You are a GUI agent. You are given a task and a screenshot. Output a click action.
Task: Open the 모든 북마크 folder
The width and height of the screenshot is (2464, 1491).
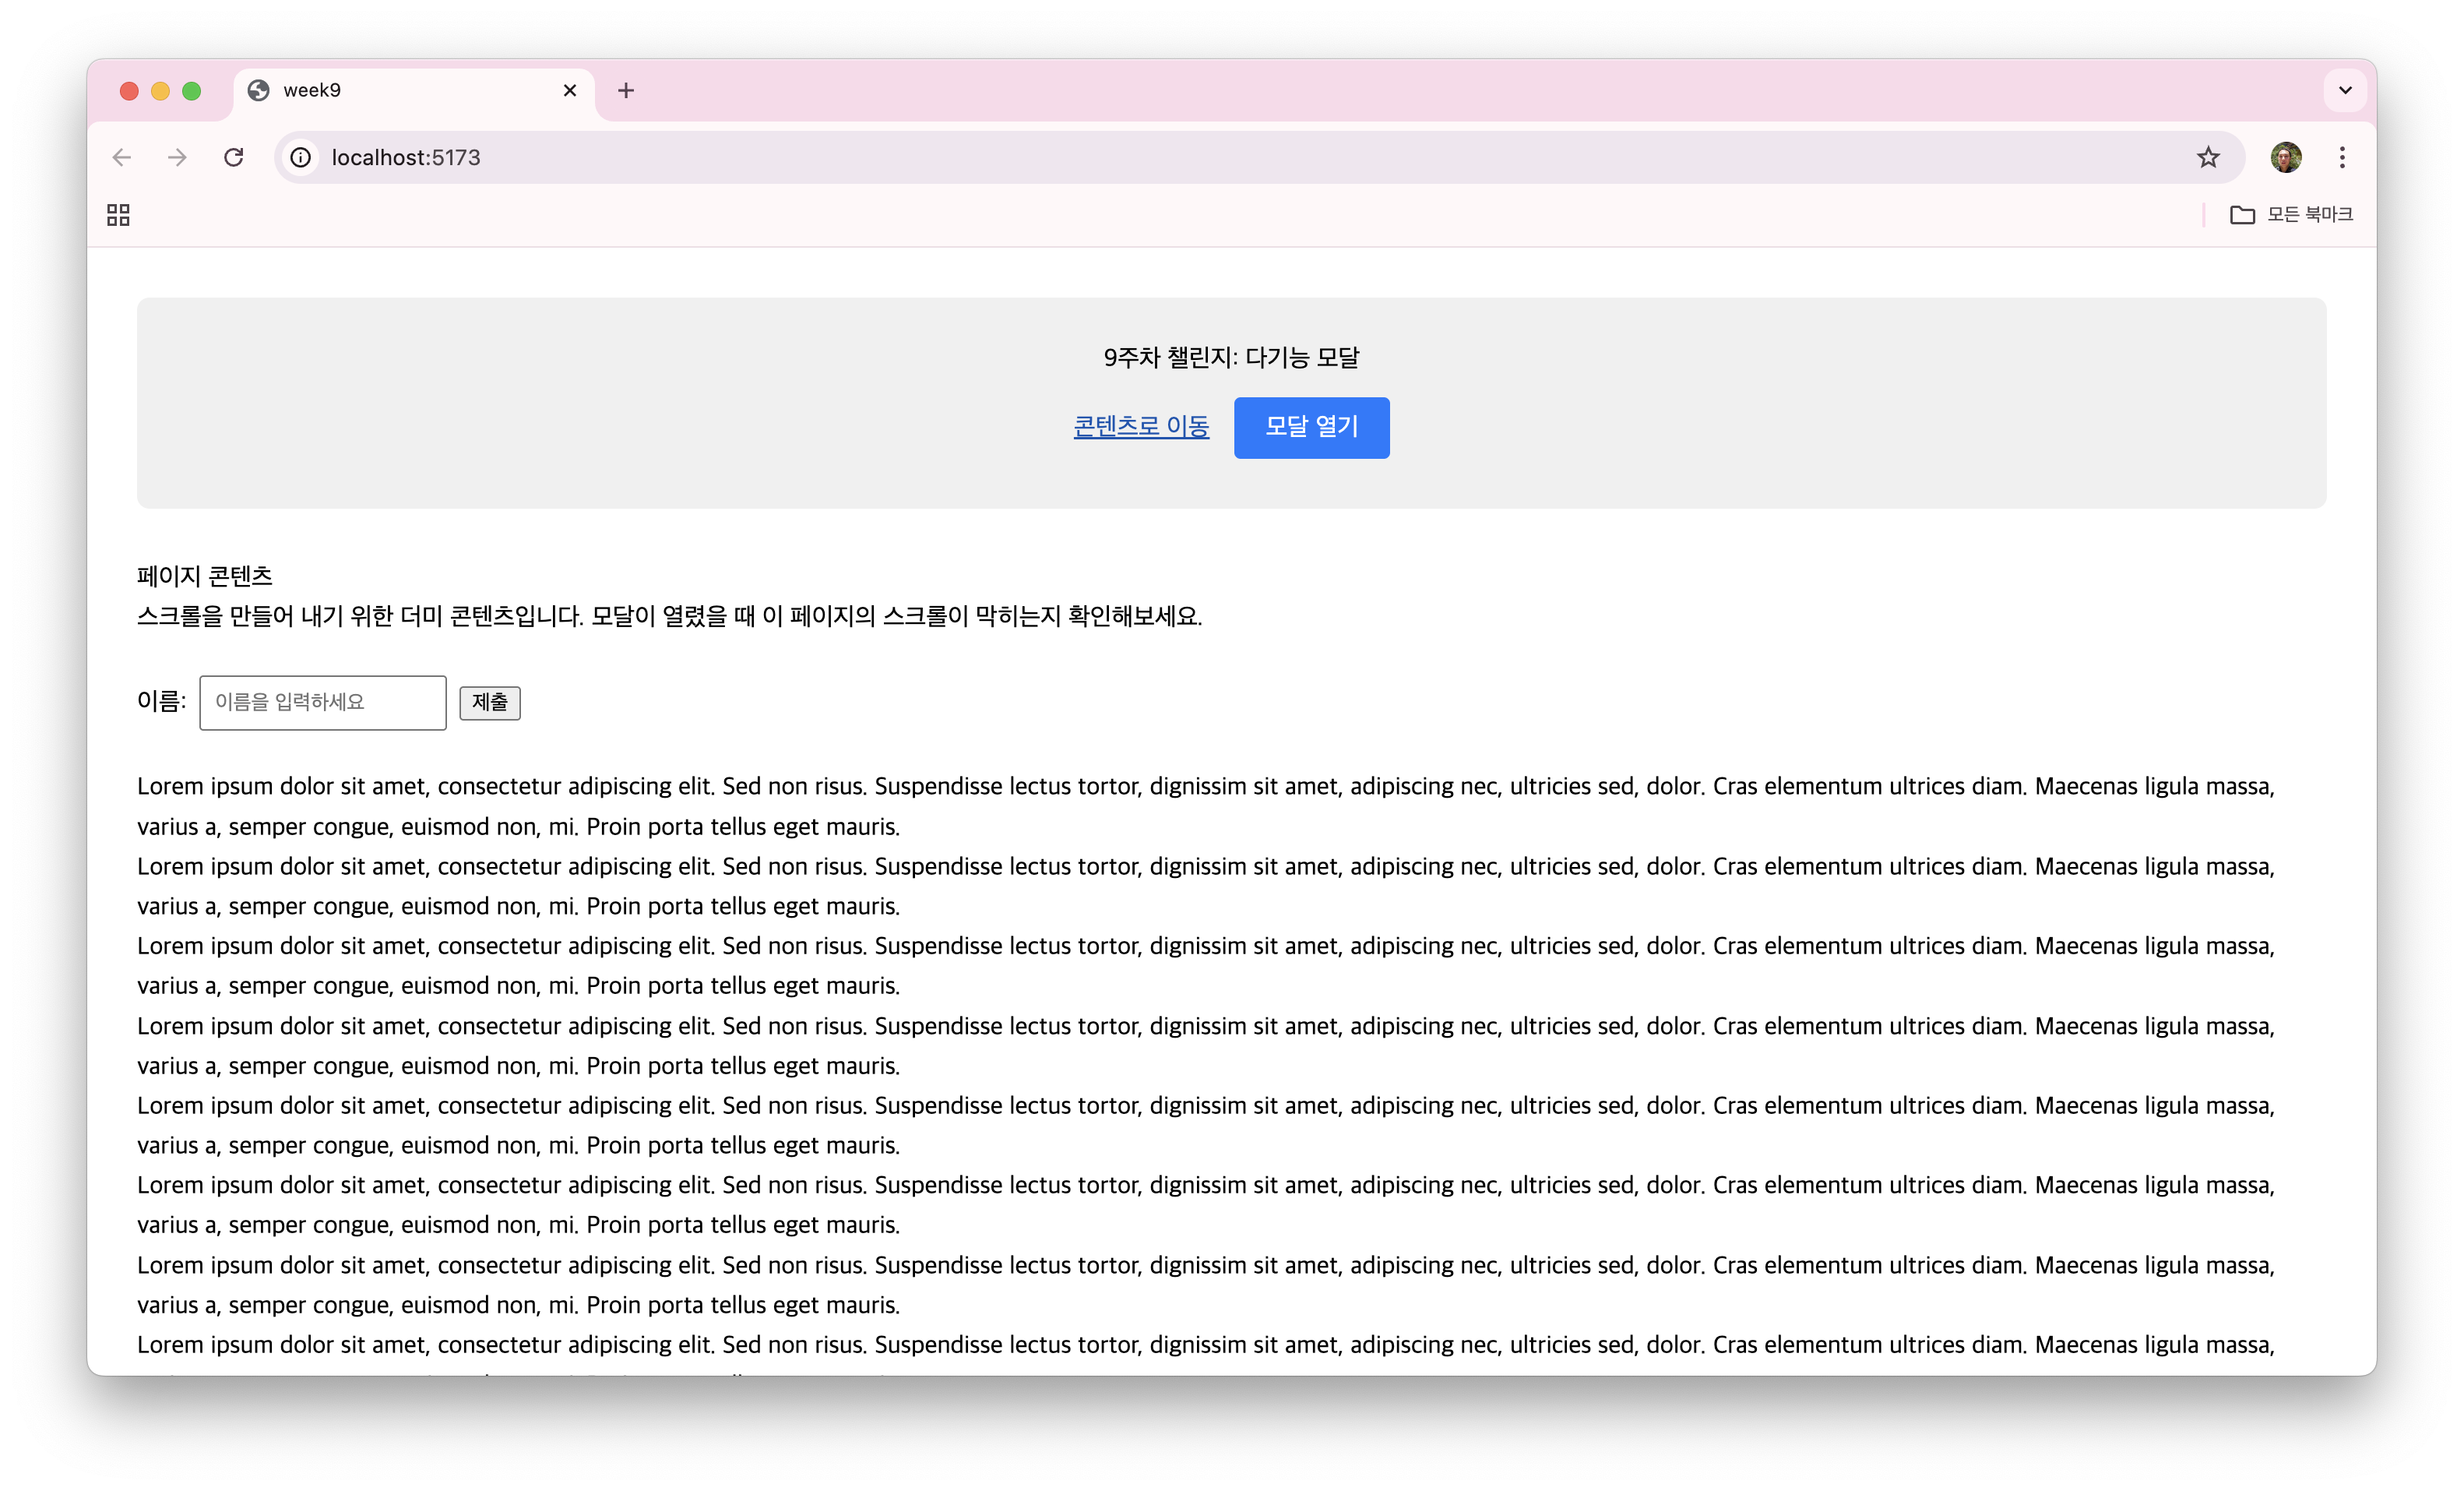2291,215
